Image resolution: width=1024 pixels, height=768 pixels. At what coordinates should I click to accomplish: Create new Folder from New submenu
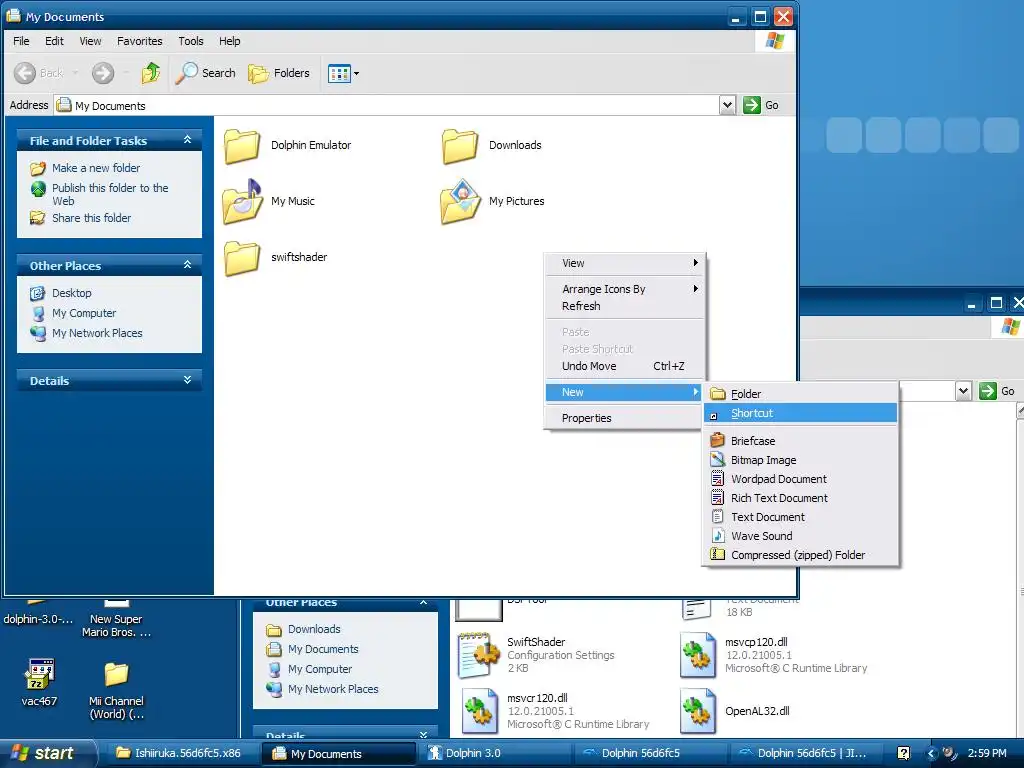click(801, 394)
